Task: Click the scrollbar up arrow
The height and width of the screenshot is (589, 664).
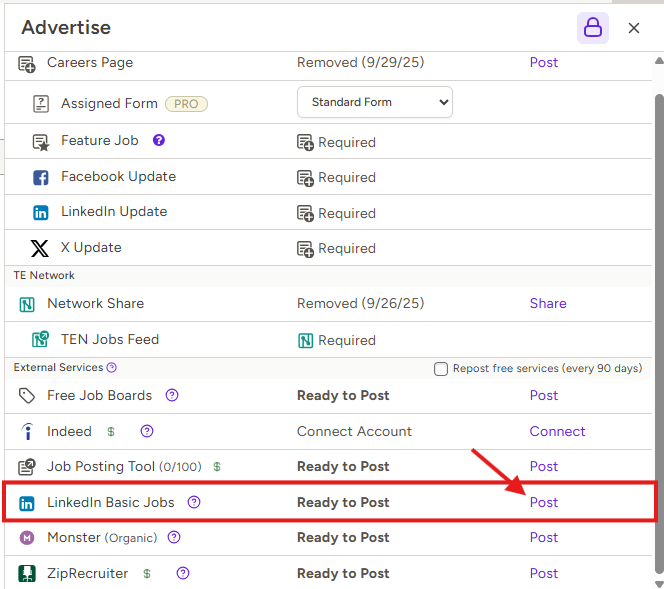Action: [659, 61]
